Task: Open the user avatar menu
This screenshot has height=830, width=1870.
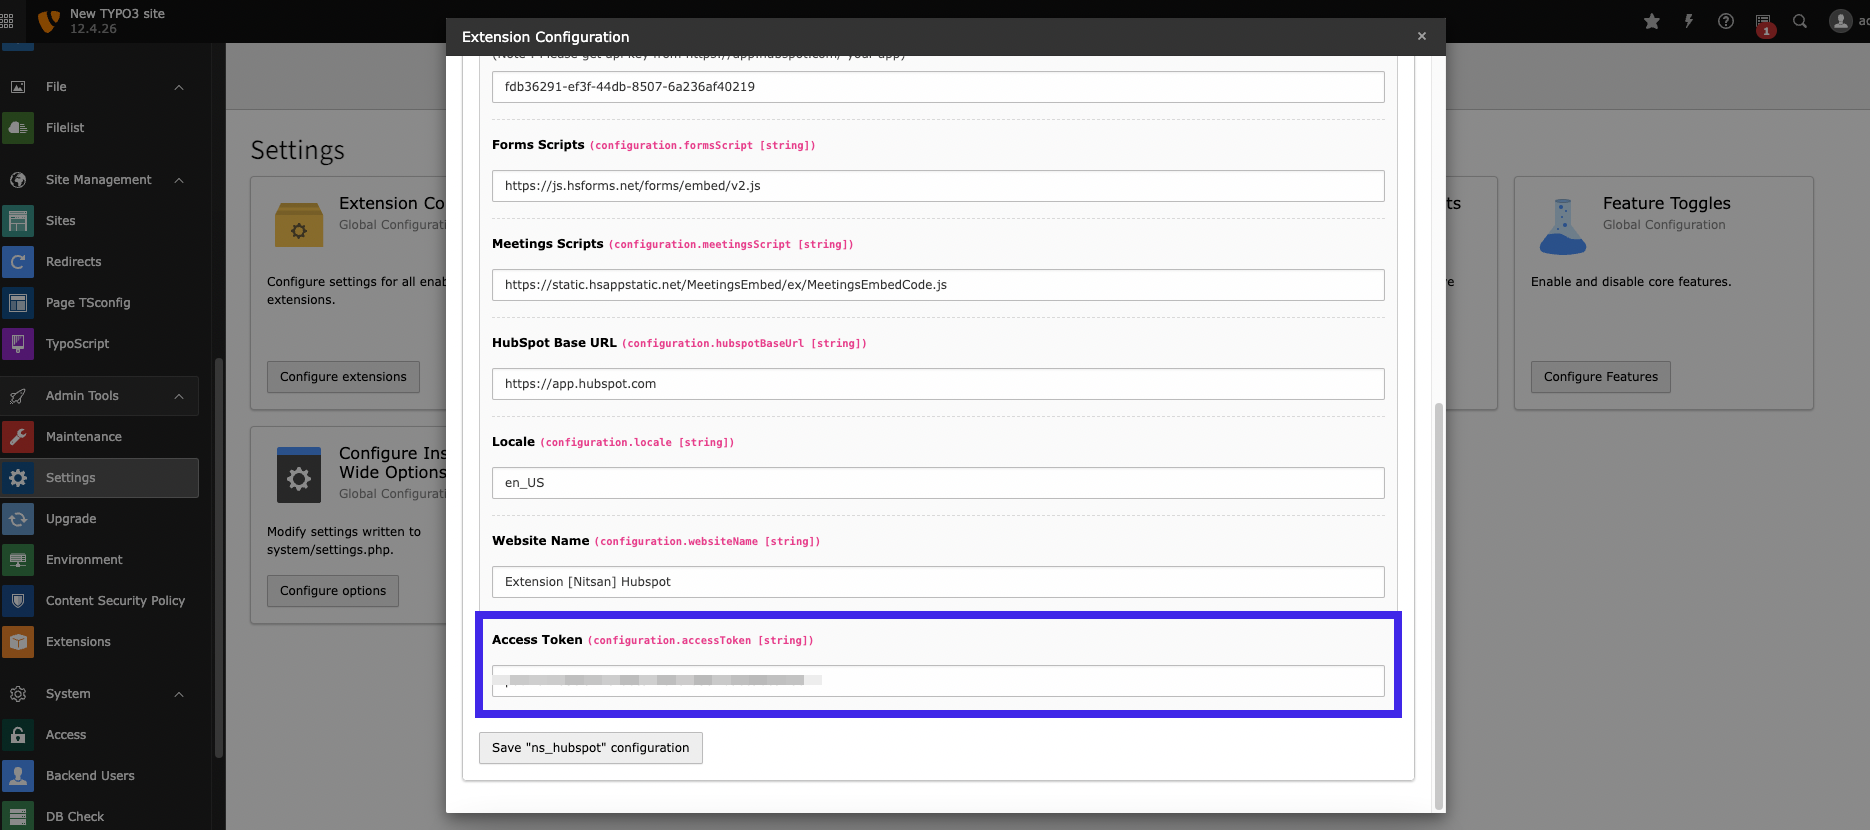Action: [1841, 21]
